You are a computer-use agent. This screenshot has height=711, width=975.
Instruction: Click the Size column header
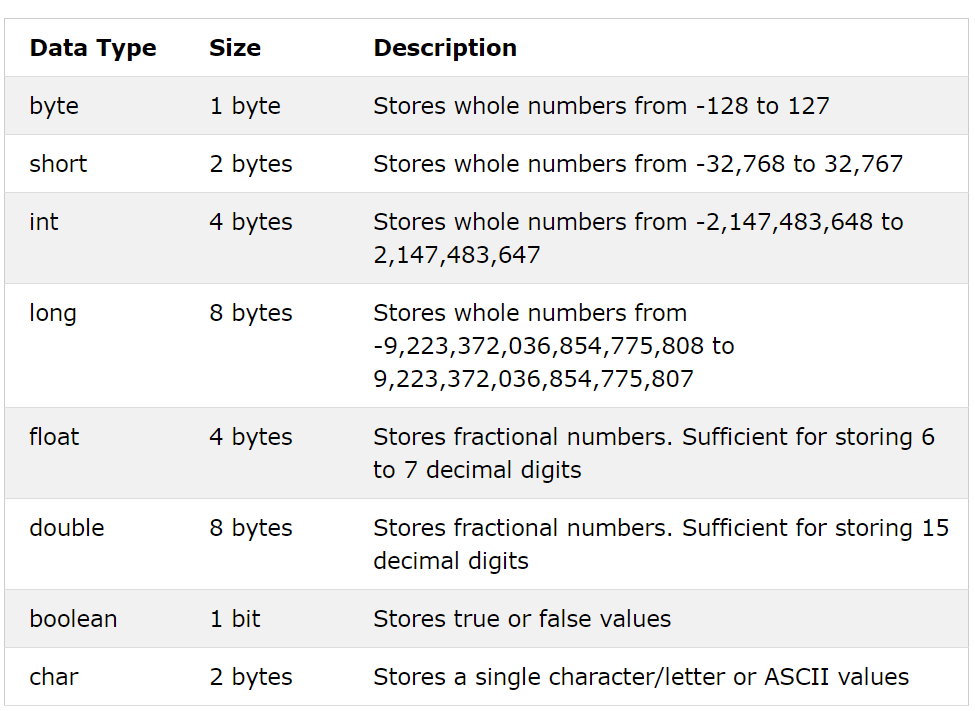coord(235,48)
